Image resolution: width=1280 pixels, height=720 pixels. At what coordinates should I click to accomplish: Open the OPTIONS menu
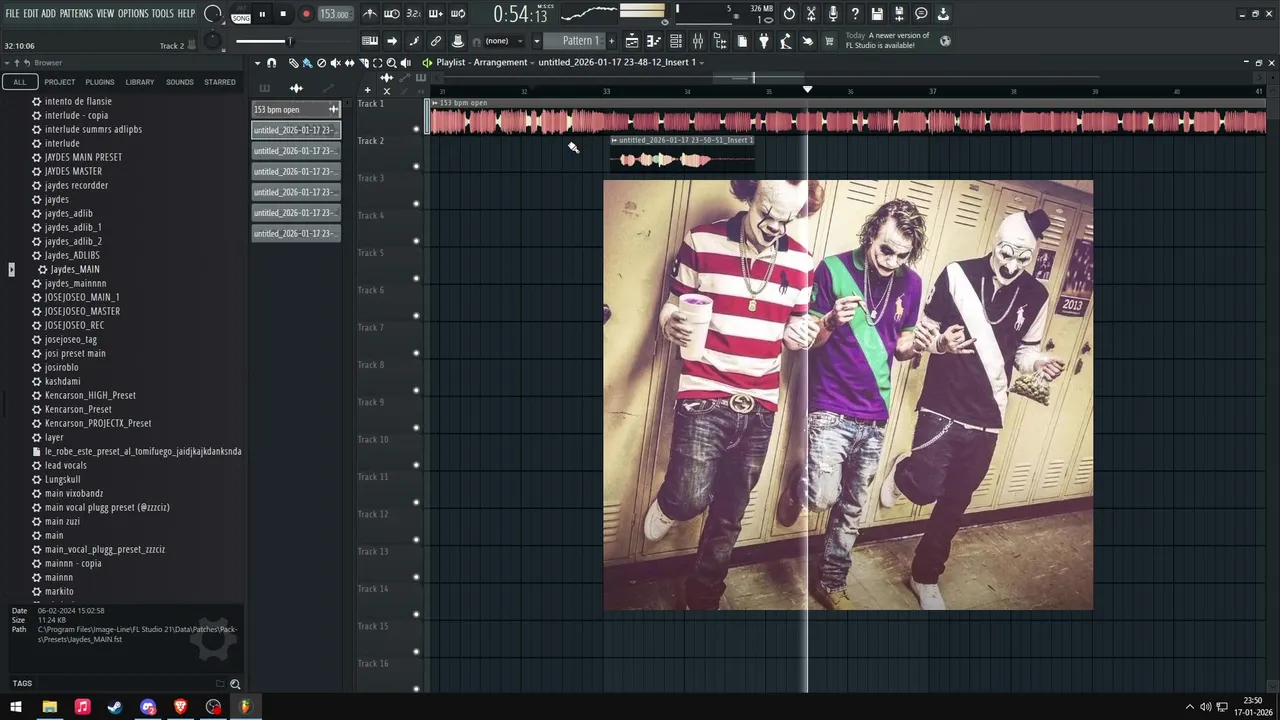click(133, 14)
